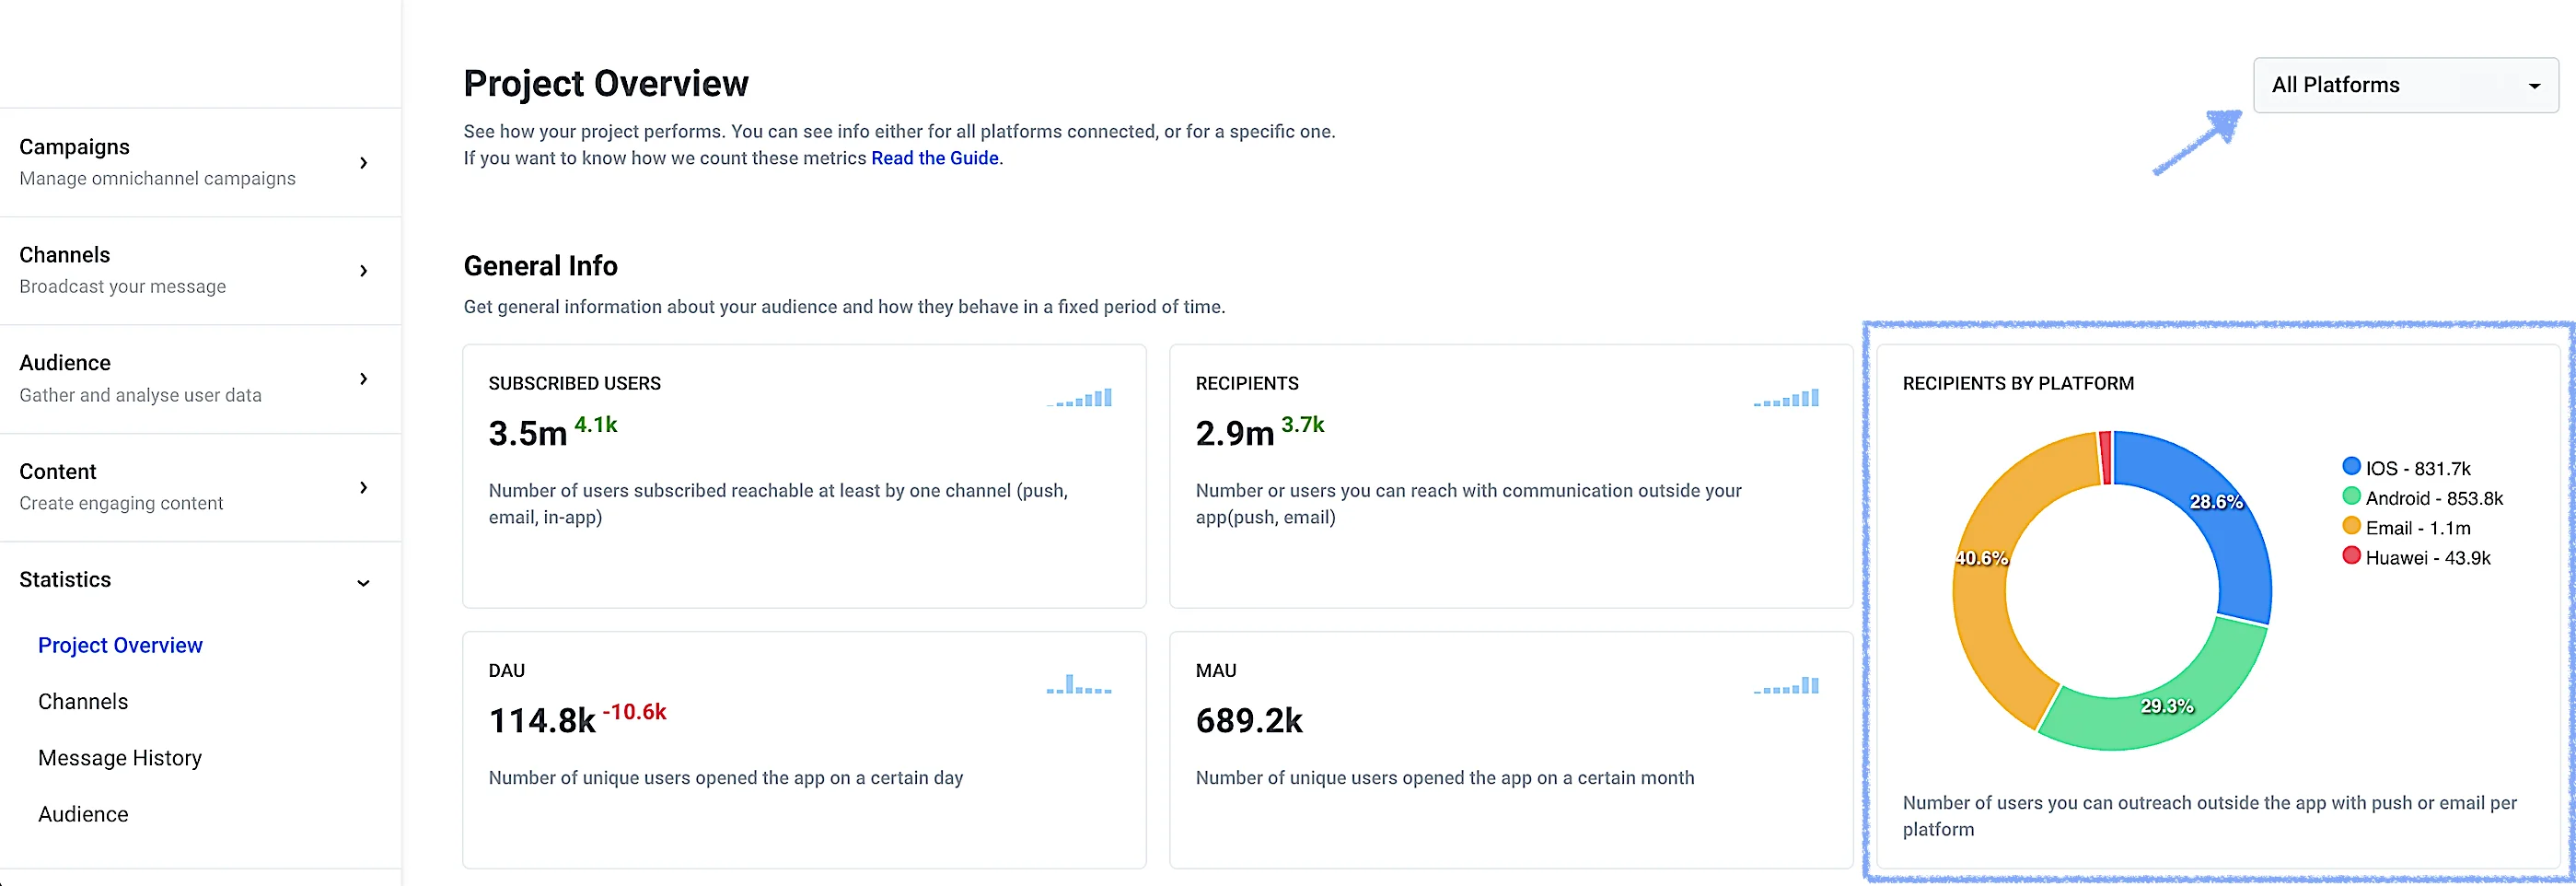Open Message History under Statistics
The image size is (2576, 886).
120,758
